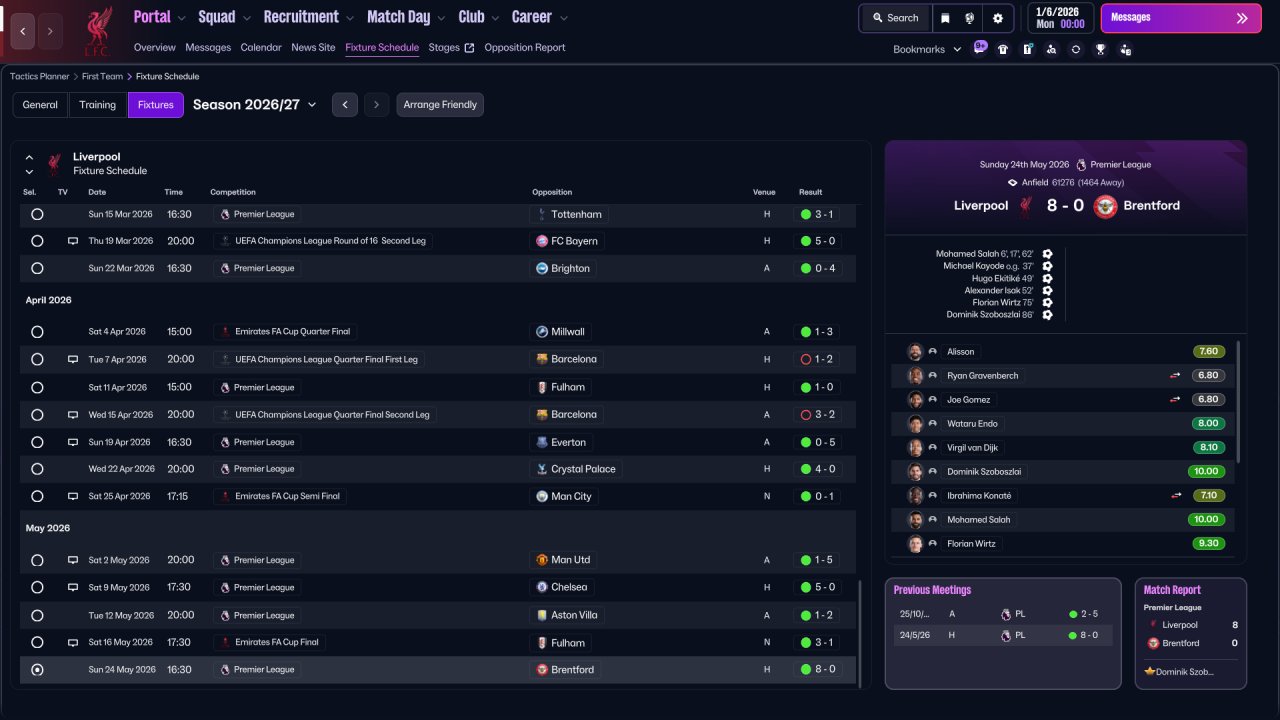Click the TV icon for the FC Bayern match

click(x=73, y=241)
